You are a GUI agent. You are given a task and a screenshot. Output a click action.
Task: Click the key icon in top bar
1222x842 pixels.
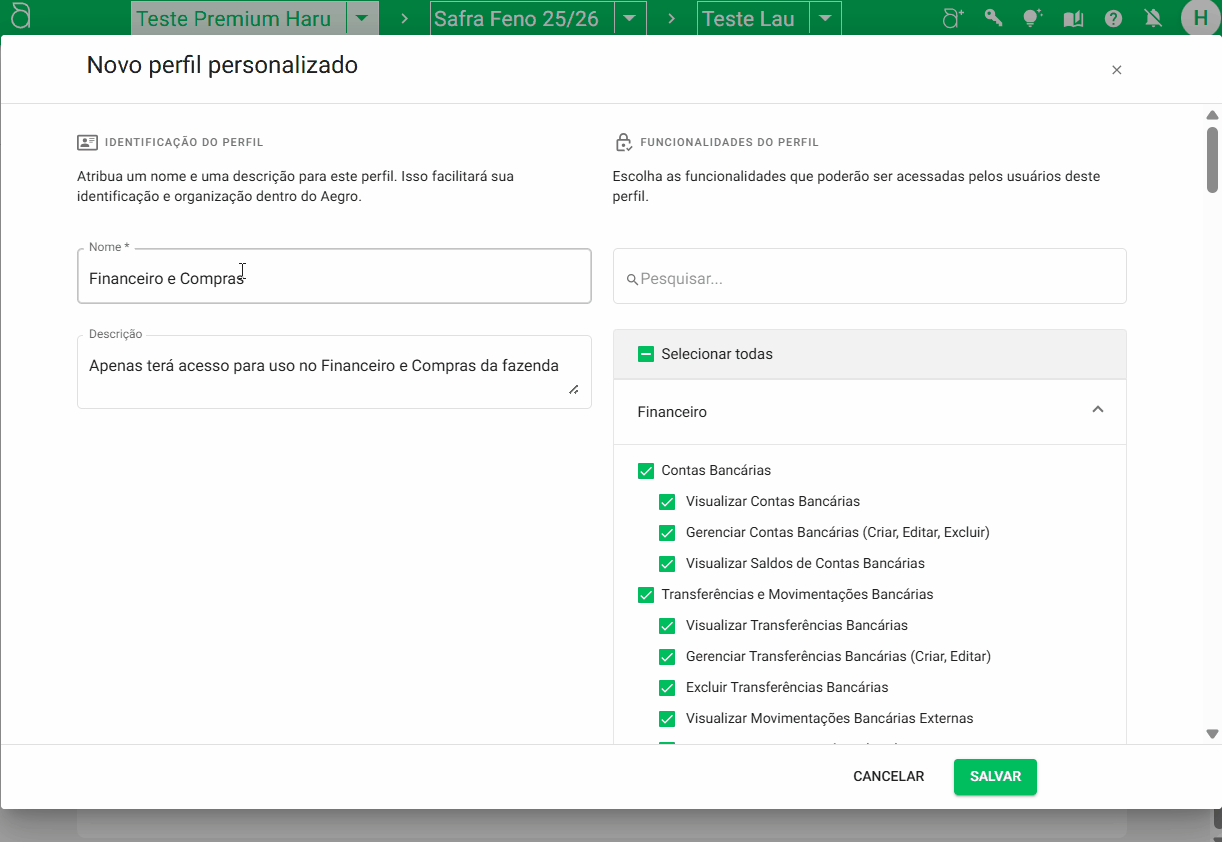tap(993, 18)
